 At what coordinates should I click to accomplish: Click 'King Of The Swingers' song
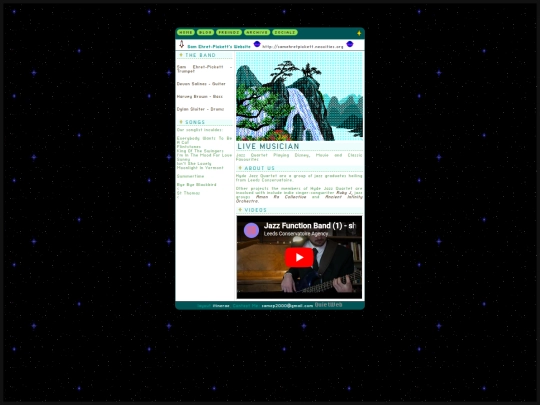click(x=200, y=151)
